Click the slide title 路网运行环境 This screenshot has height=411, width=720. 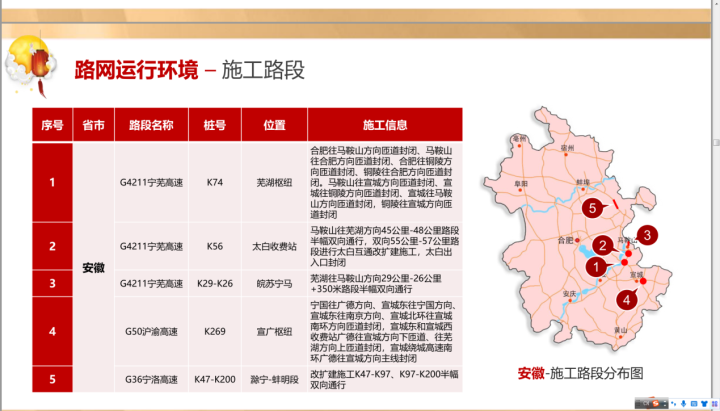click(x=136, y=70)
